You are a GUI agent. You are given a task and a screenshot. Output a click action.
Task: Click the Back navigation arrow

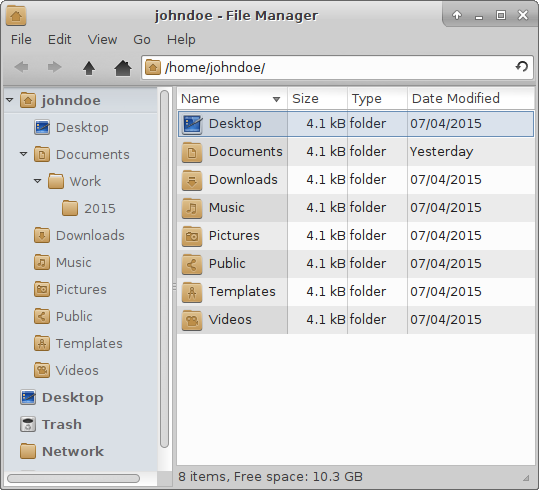(21, 67)
